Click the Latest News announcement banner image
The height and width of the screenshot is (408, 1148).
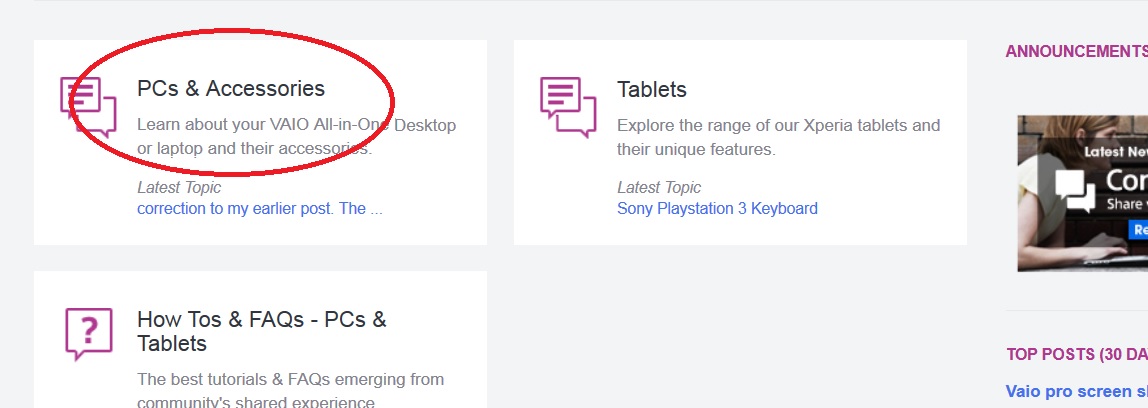pyautogui.click(x=1083, y=193)
